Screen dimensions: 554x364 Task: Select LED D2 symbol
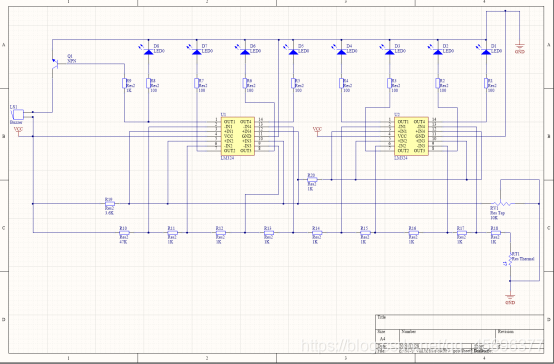pos(438,52)
